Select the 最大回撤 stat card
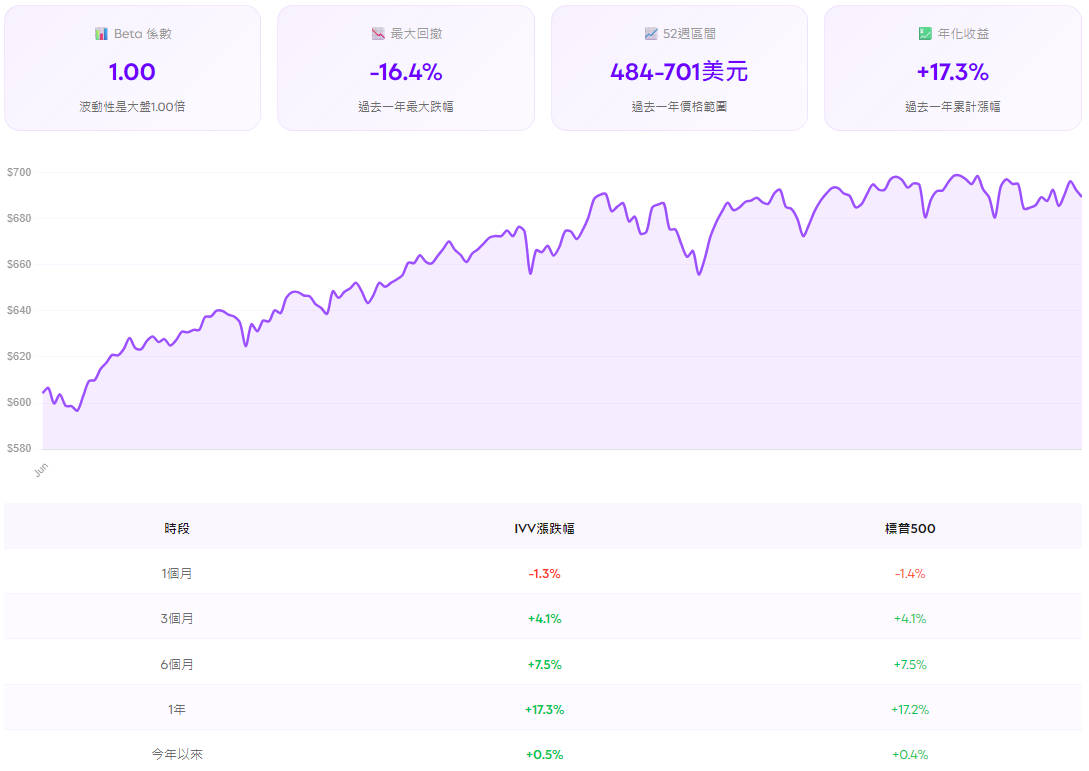The height and width of the screenshot is (771, 1089). click(406, 67)
